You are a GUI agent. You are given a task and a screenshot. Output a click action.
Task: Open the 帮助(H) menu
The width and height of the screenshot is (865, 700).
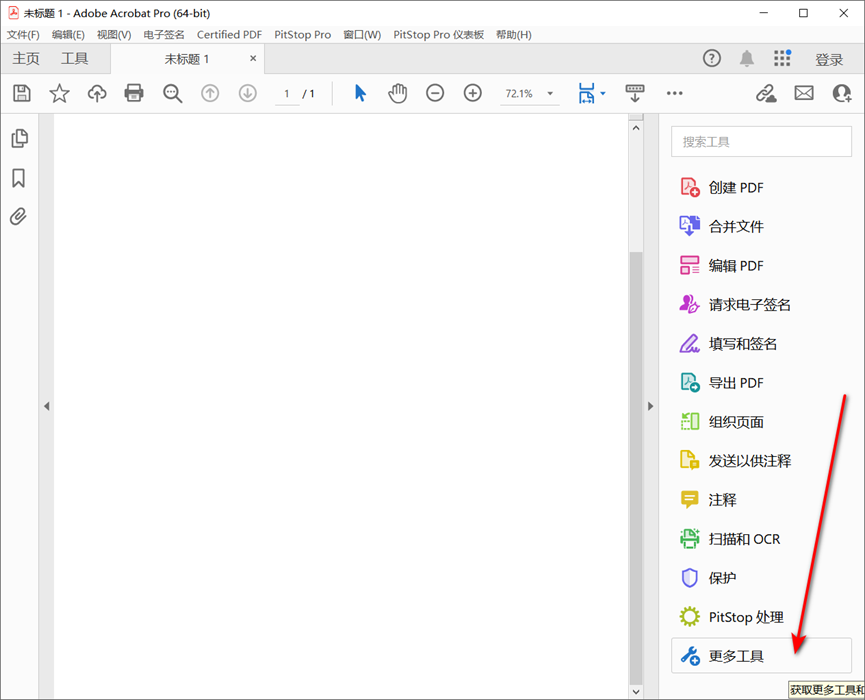click(x=514, y=35)
